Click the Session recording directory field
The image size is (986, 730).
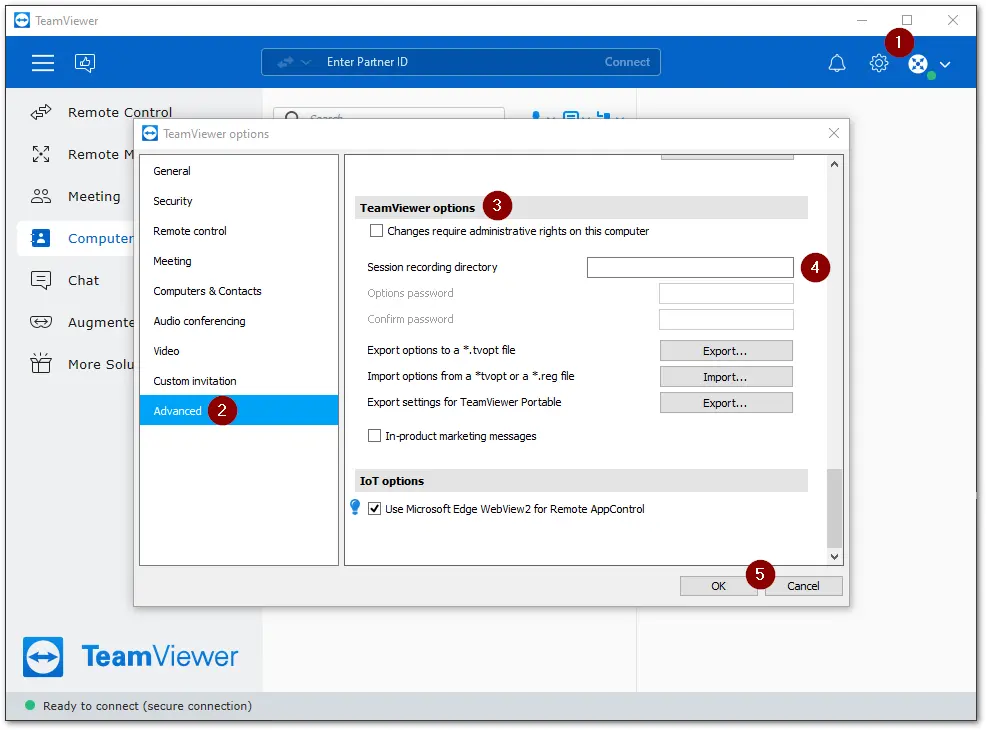coord(690,267)
